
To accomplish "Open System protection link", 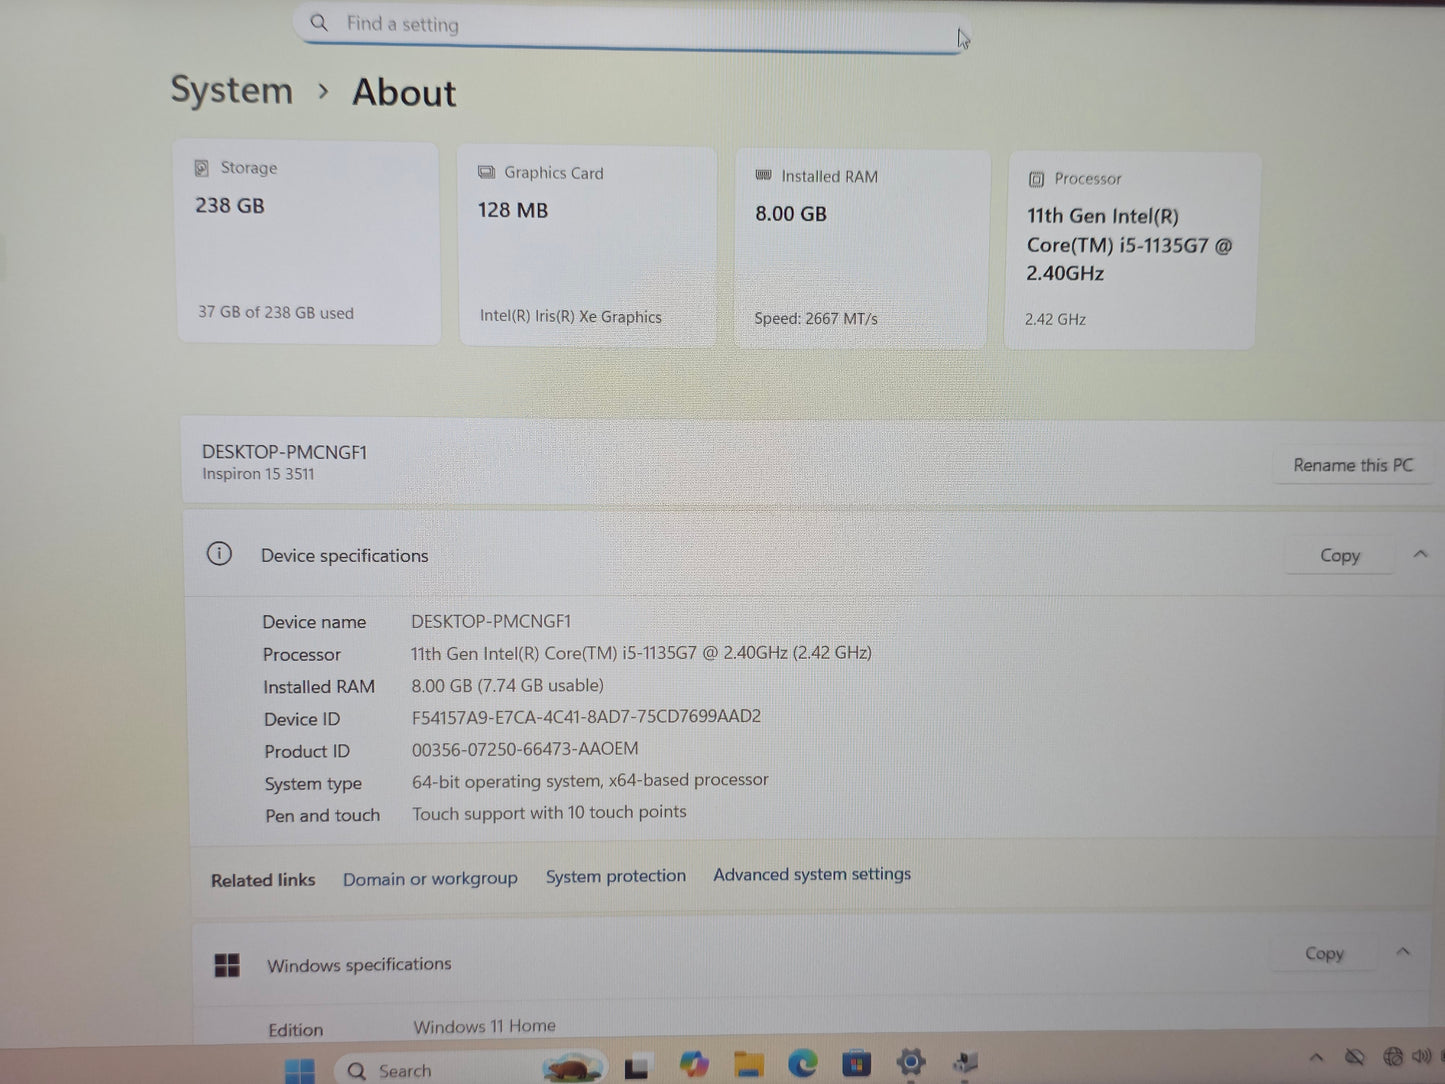I will pos(616,876).
